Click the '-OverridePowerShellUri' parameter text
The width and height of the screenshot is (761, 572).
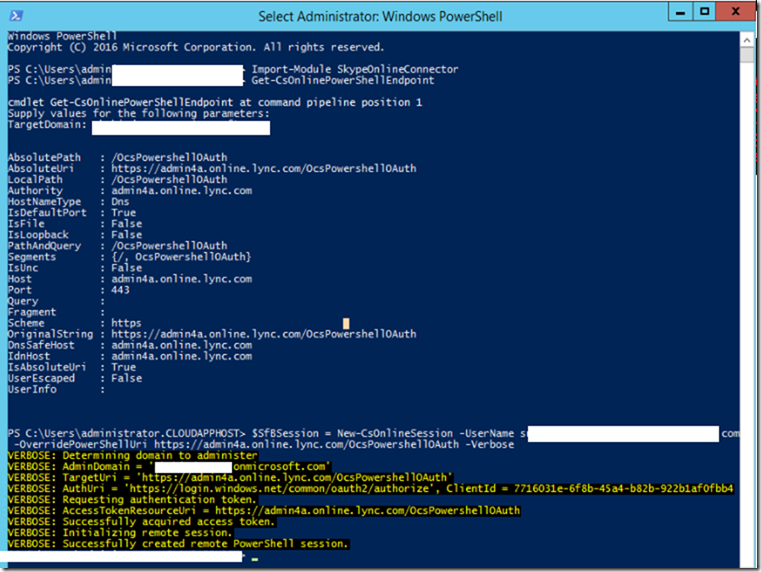pos(82,445)
